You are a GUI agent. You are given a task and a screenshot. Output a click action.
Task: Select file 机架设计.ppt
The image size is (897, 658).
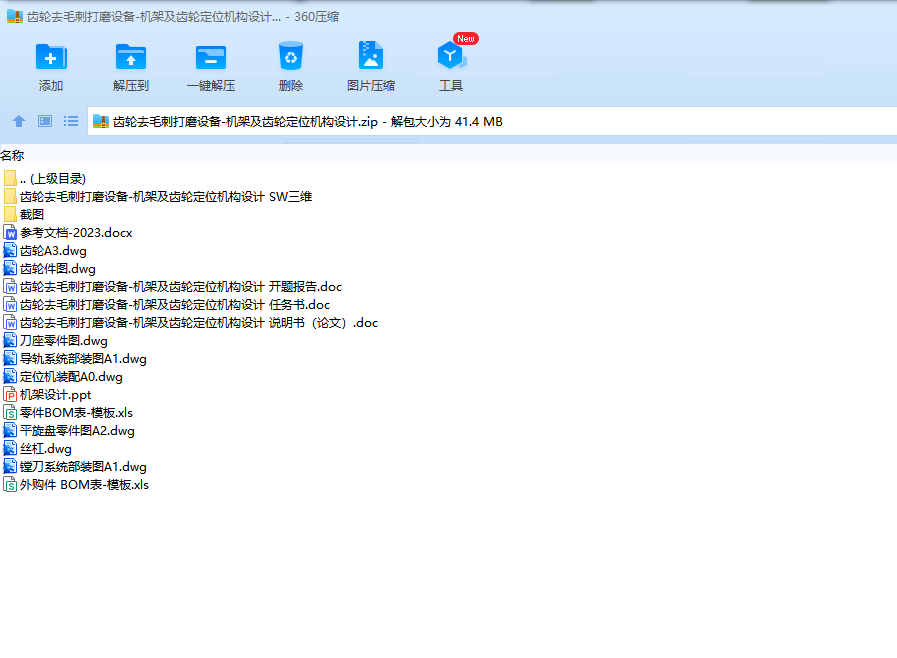pyautogui.click(x=47, y=395)
